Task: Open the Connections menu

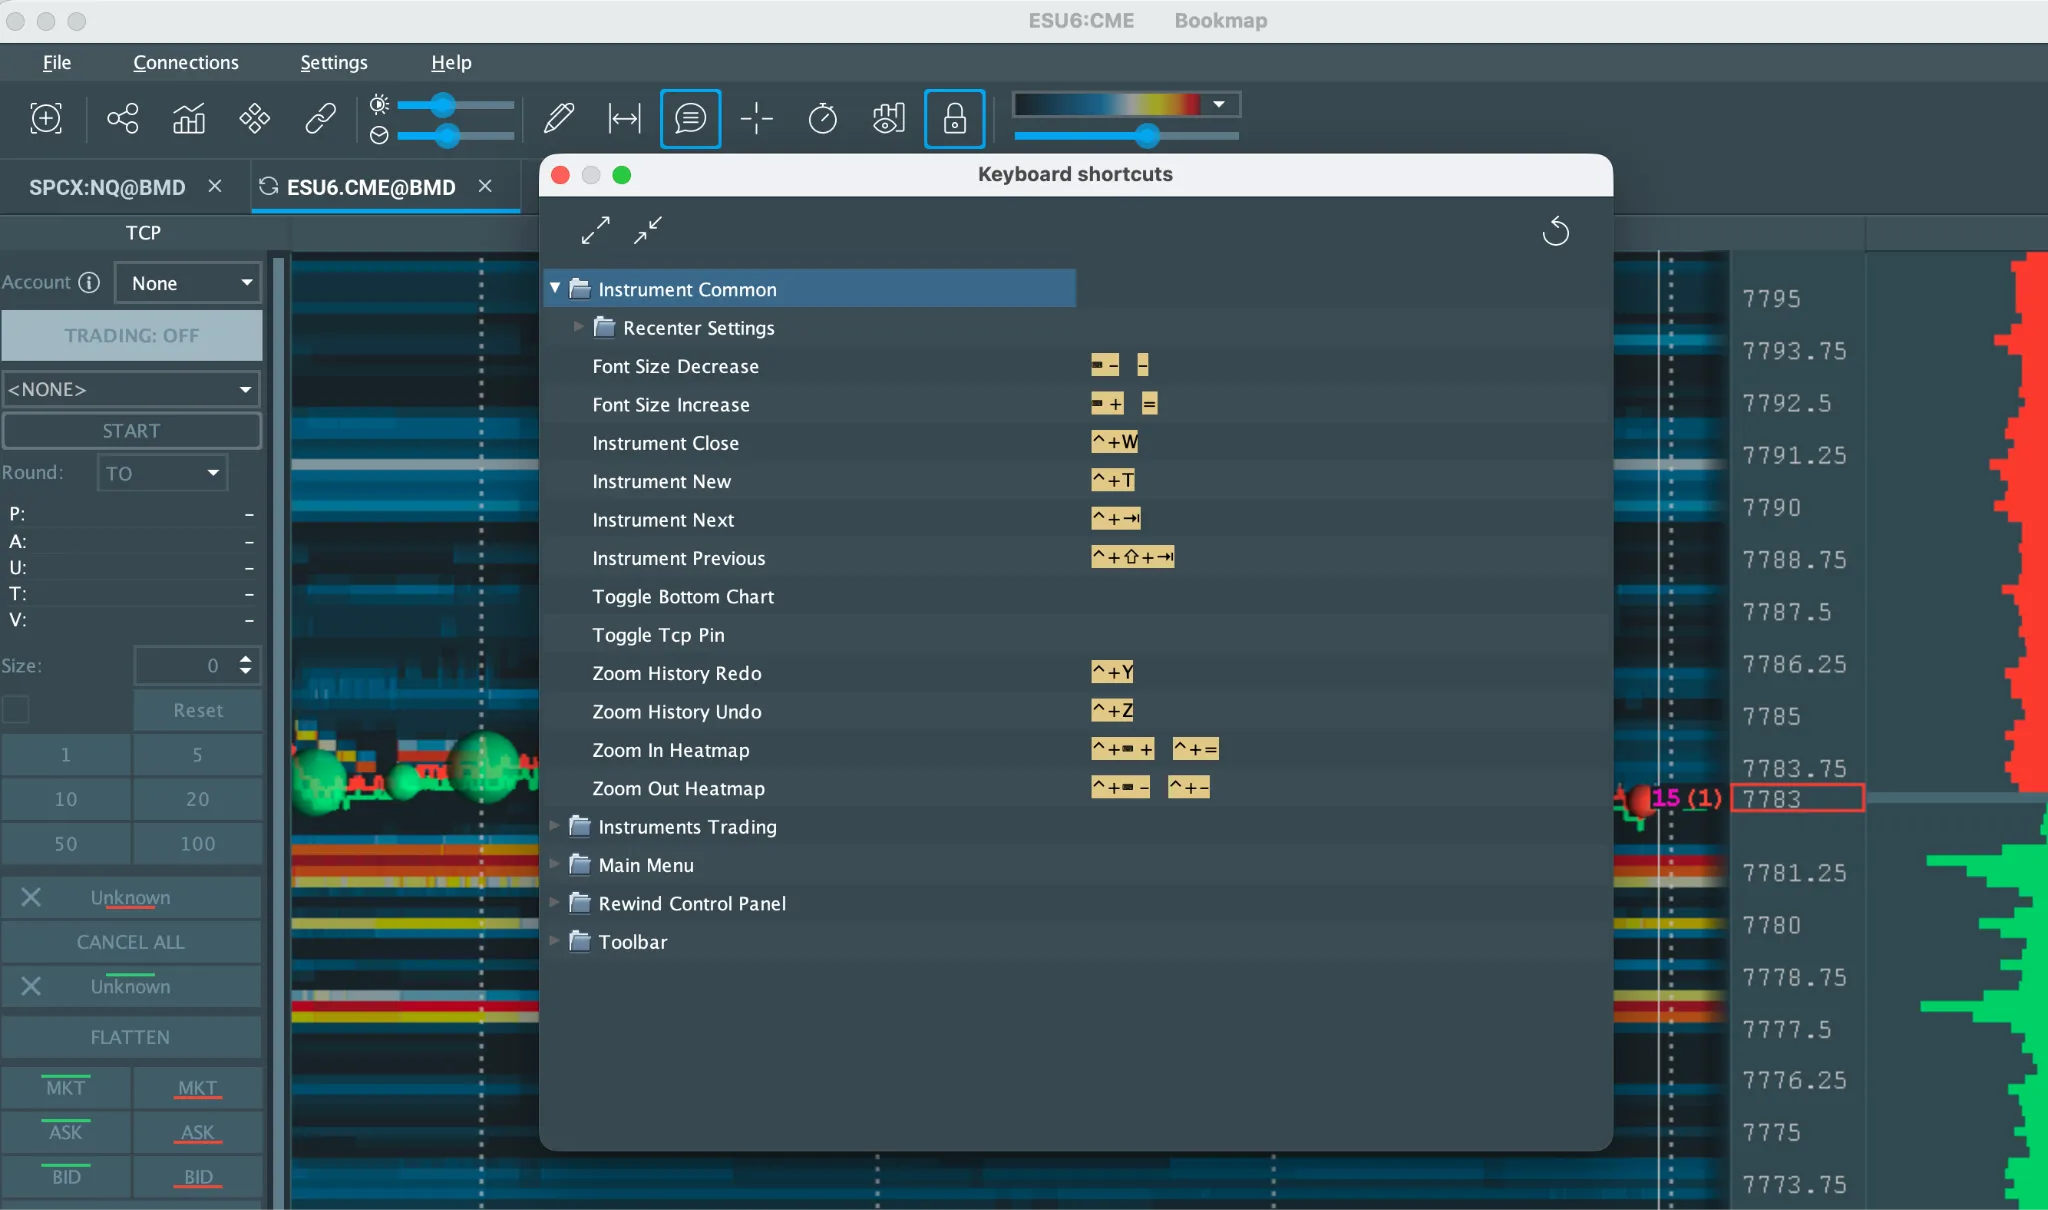Action: coord(186,62)
